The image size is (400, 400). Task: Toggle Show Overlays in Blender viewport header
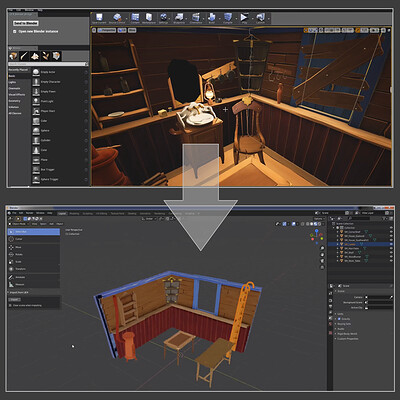pos(294,224)
